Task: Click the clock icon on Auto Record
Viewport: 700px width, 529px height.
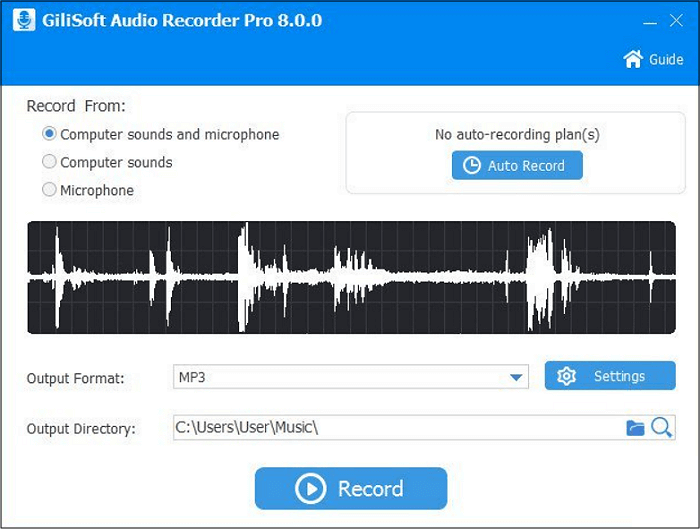Action: point(469,166)
